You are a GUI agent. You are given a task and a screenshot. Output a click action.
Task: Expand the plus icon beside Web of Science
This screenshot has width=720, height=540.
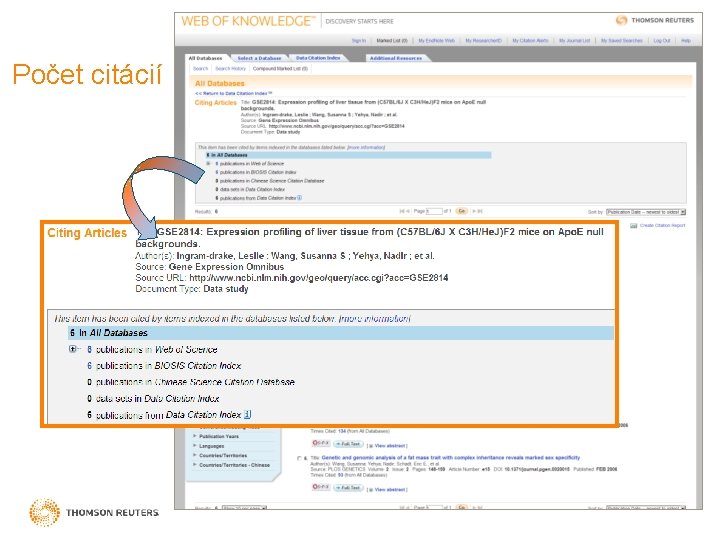point(73,349)
